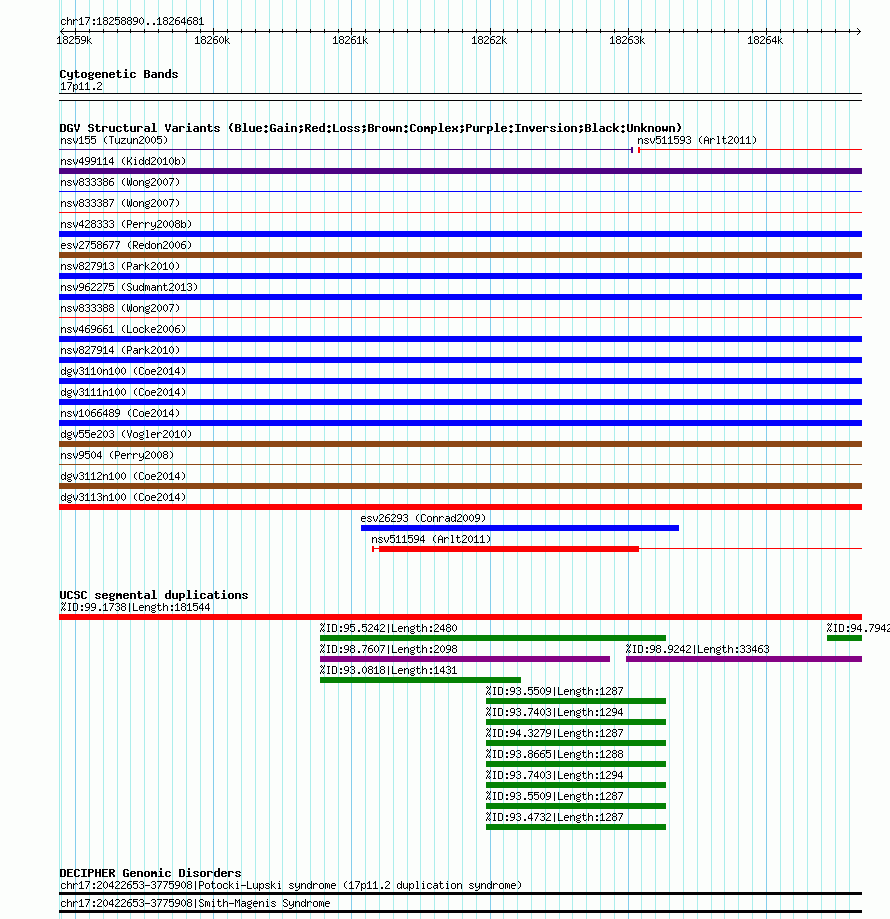
Task: Click the 18259k ruler label
Action: click(x=74, y=40)
